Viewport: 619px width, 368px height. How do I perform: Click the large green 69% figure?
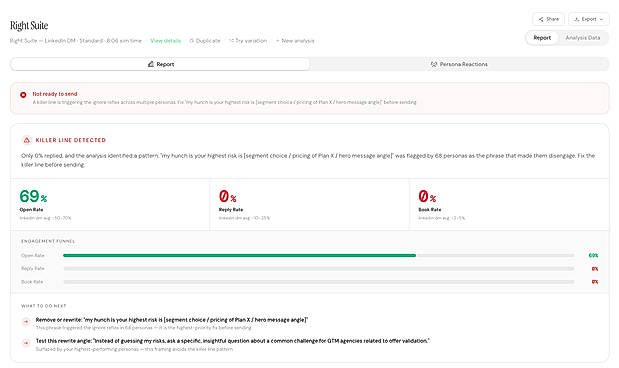pyautogui.click(x=33, y=196)
